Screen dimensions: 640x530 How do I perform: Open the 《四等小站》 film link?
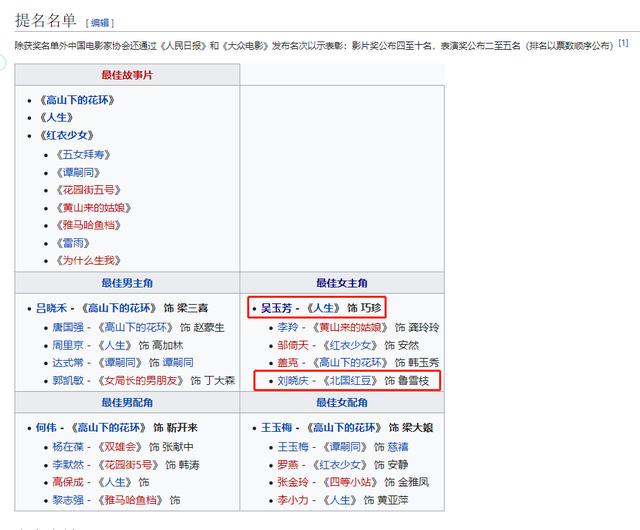point(349,482)
